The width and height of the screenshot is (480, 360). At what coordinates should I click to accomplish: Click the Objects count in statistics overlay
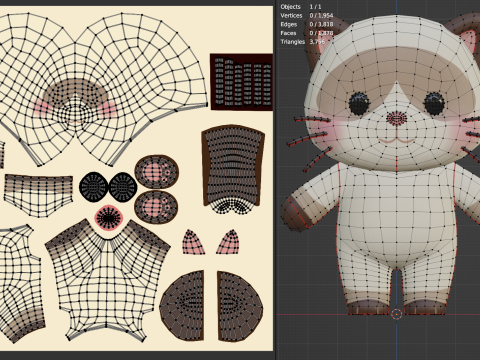pos(315,7)
